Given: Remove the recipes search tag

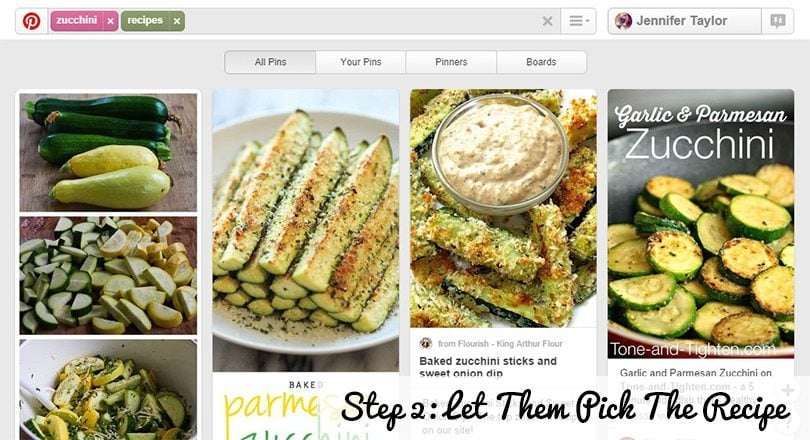Looking at the screenshot, I should click(x=177, y=21).
